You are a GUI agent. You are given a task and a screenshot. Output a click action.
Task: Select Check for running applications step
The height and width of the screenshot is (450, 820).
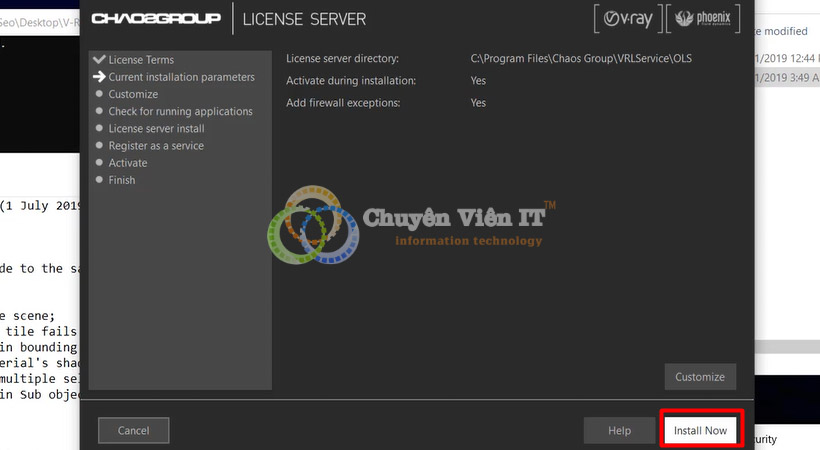click(180, 111)
